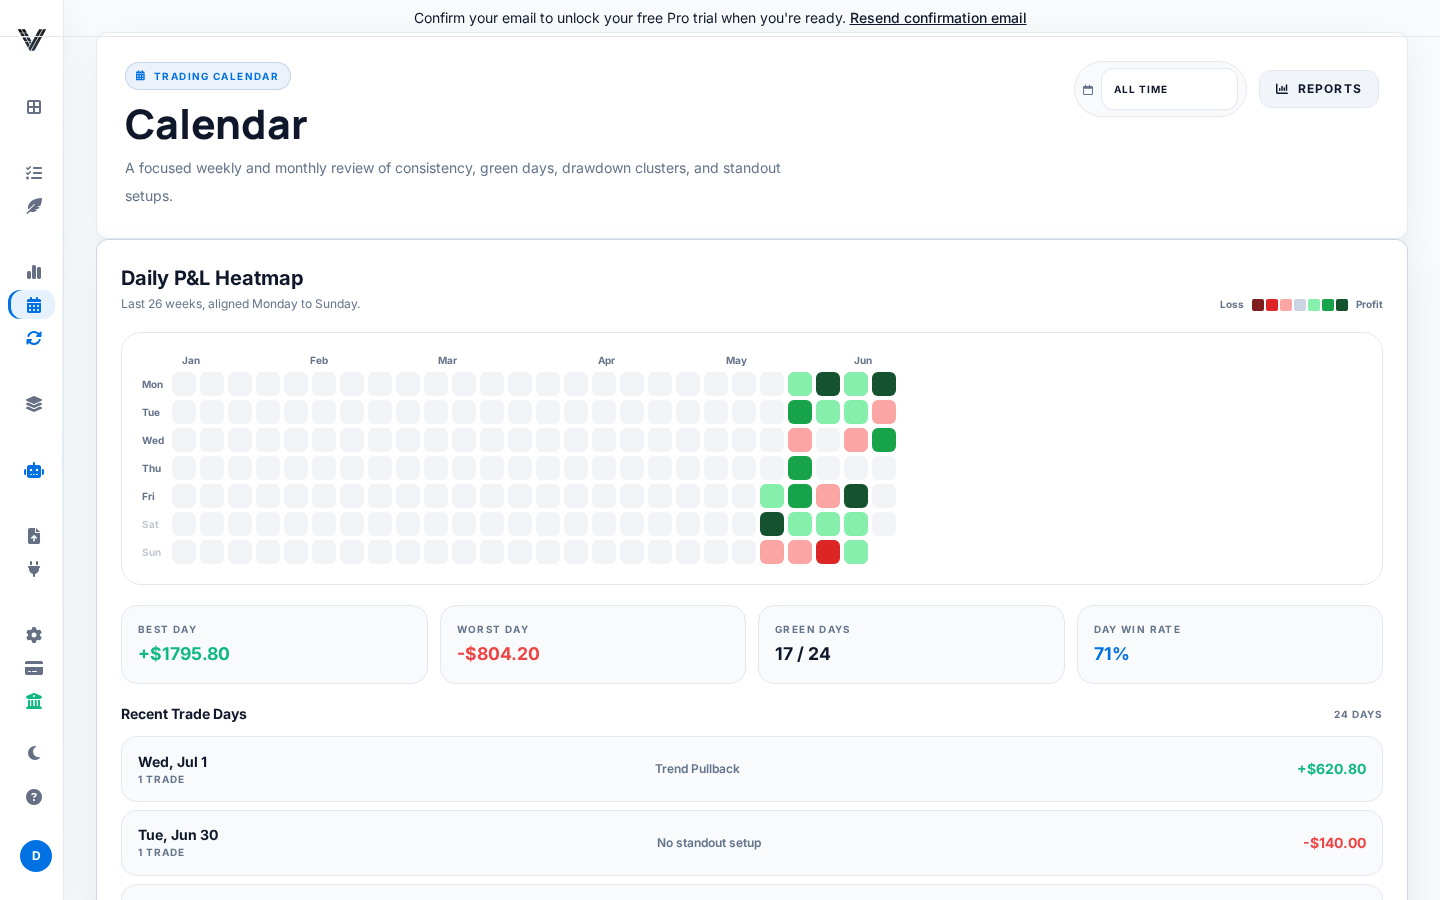Open the dashboard grid icon in sidebar
This screenshot has height=900, width=1440.
tap(34, 107)
